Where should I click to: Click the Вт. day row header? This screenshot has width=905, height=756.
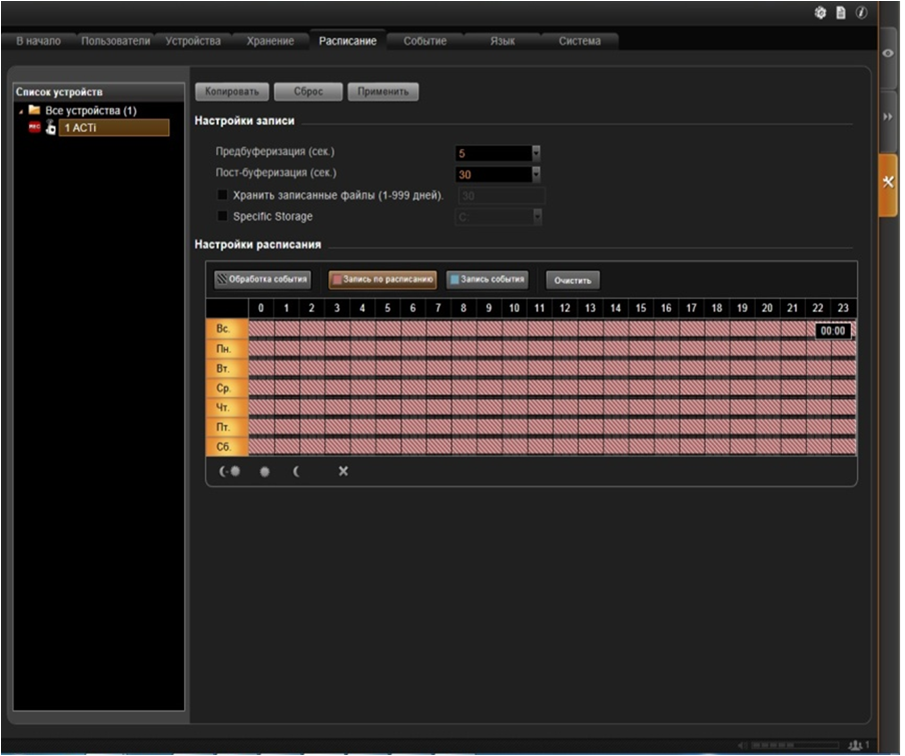click(x=227, y=368)
